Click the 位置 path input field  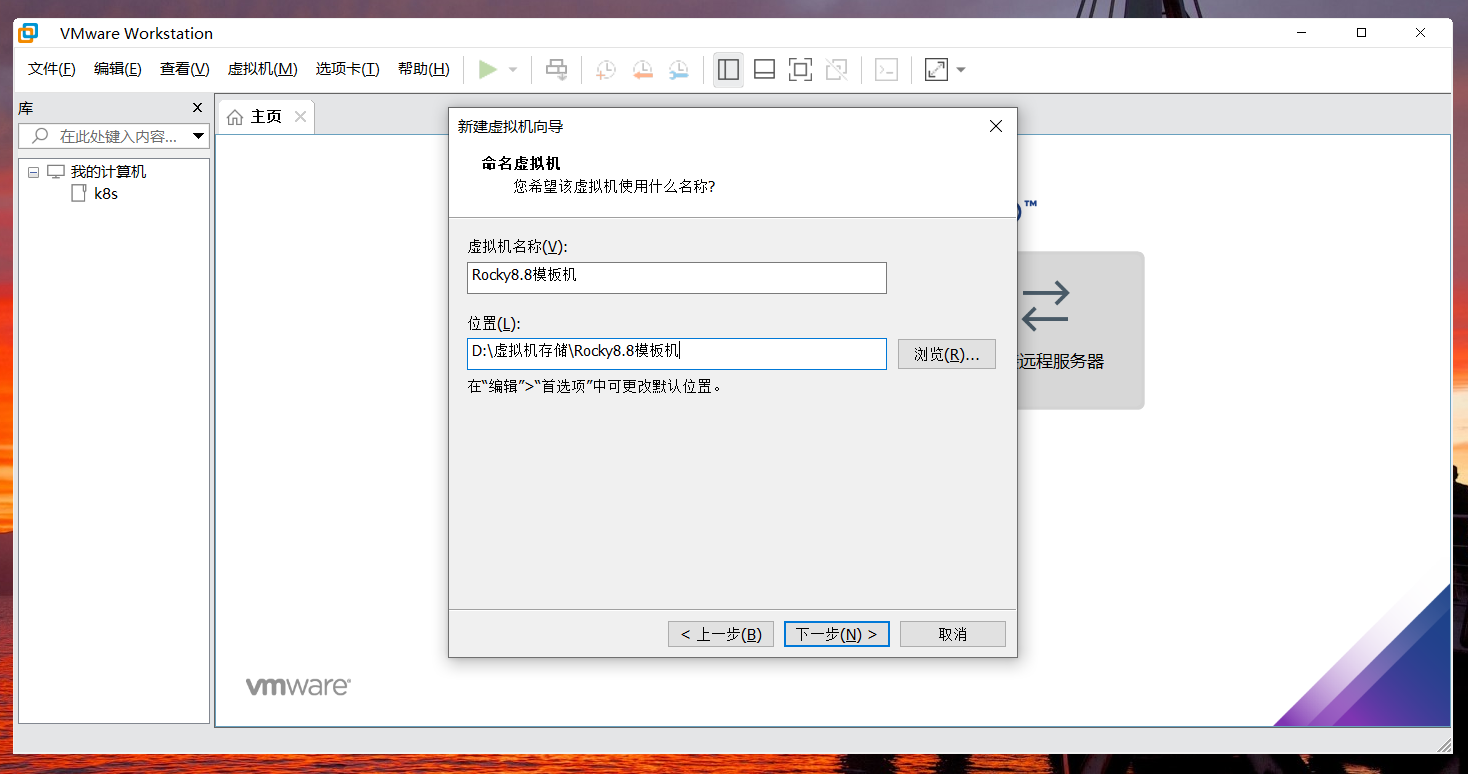[677, 353]
